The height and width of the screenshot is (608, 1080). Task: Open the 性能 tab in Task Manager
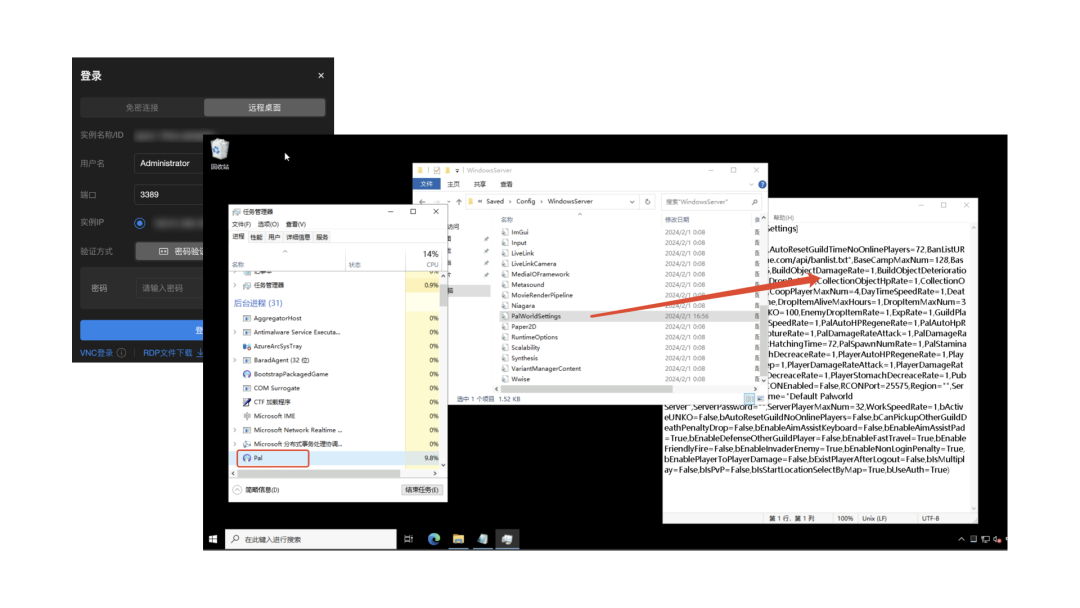pos(256,237)
